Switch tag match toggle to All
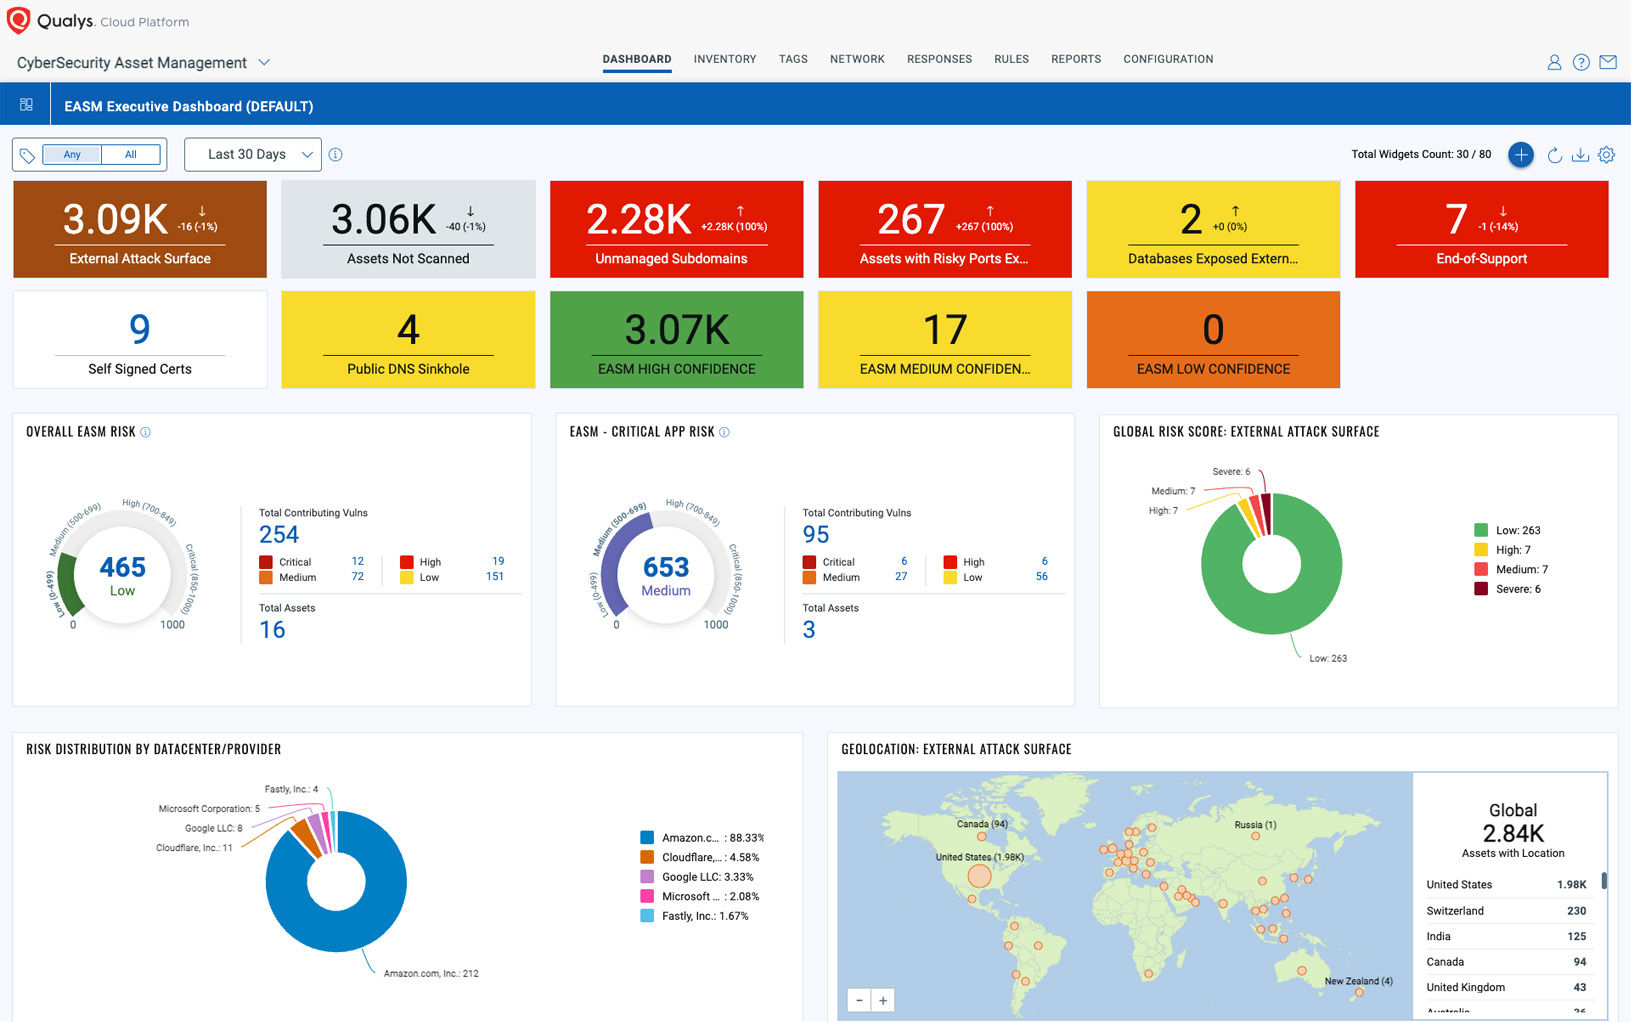Screen dimensions: 1632x1022 click(130, 155)
